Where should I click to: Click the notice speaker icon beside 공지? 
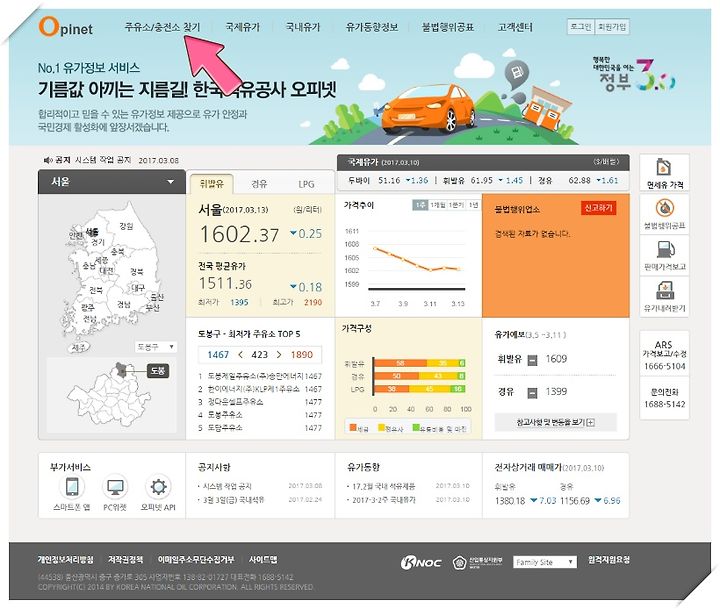click(47, 160)
